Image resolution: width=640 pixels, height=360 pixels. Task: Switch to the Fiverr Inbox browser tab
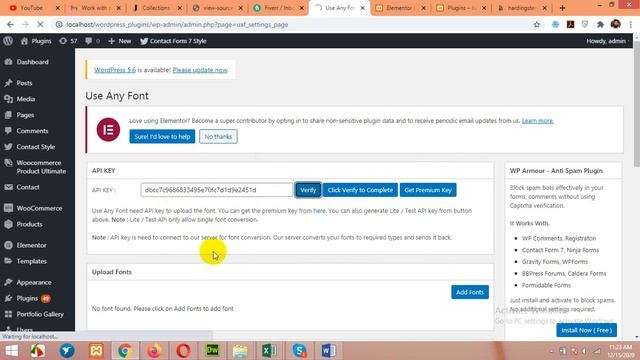278,8
